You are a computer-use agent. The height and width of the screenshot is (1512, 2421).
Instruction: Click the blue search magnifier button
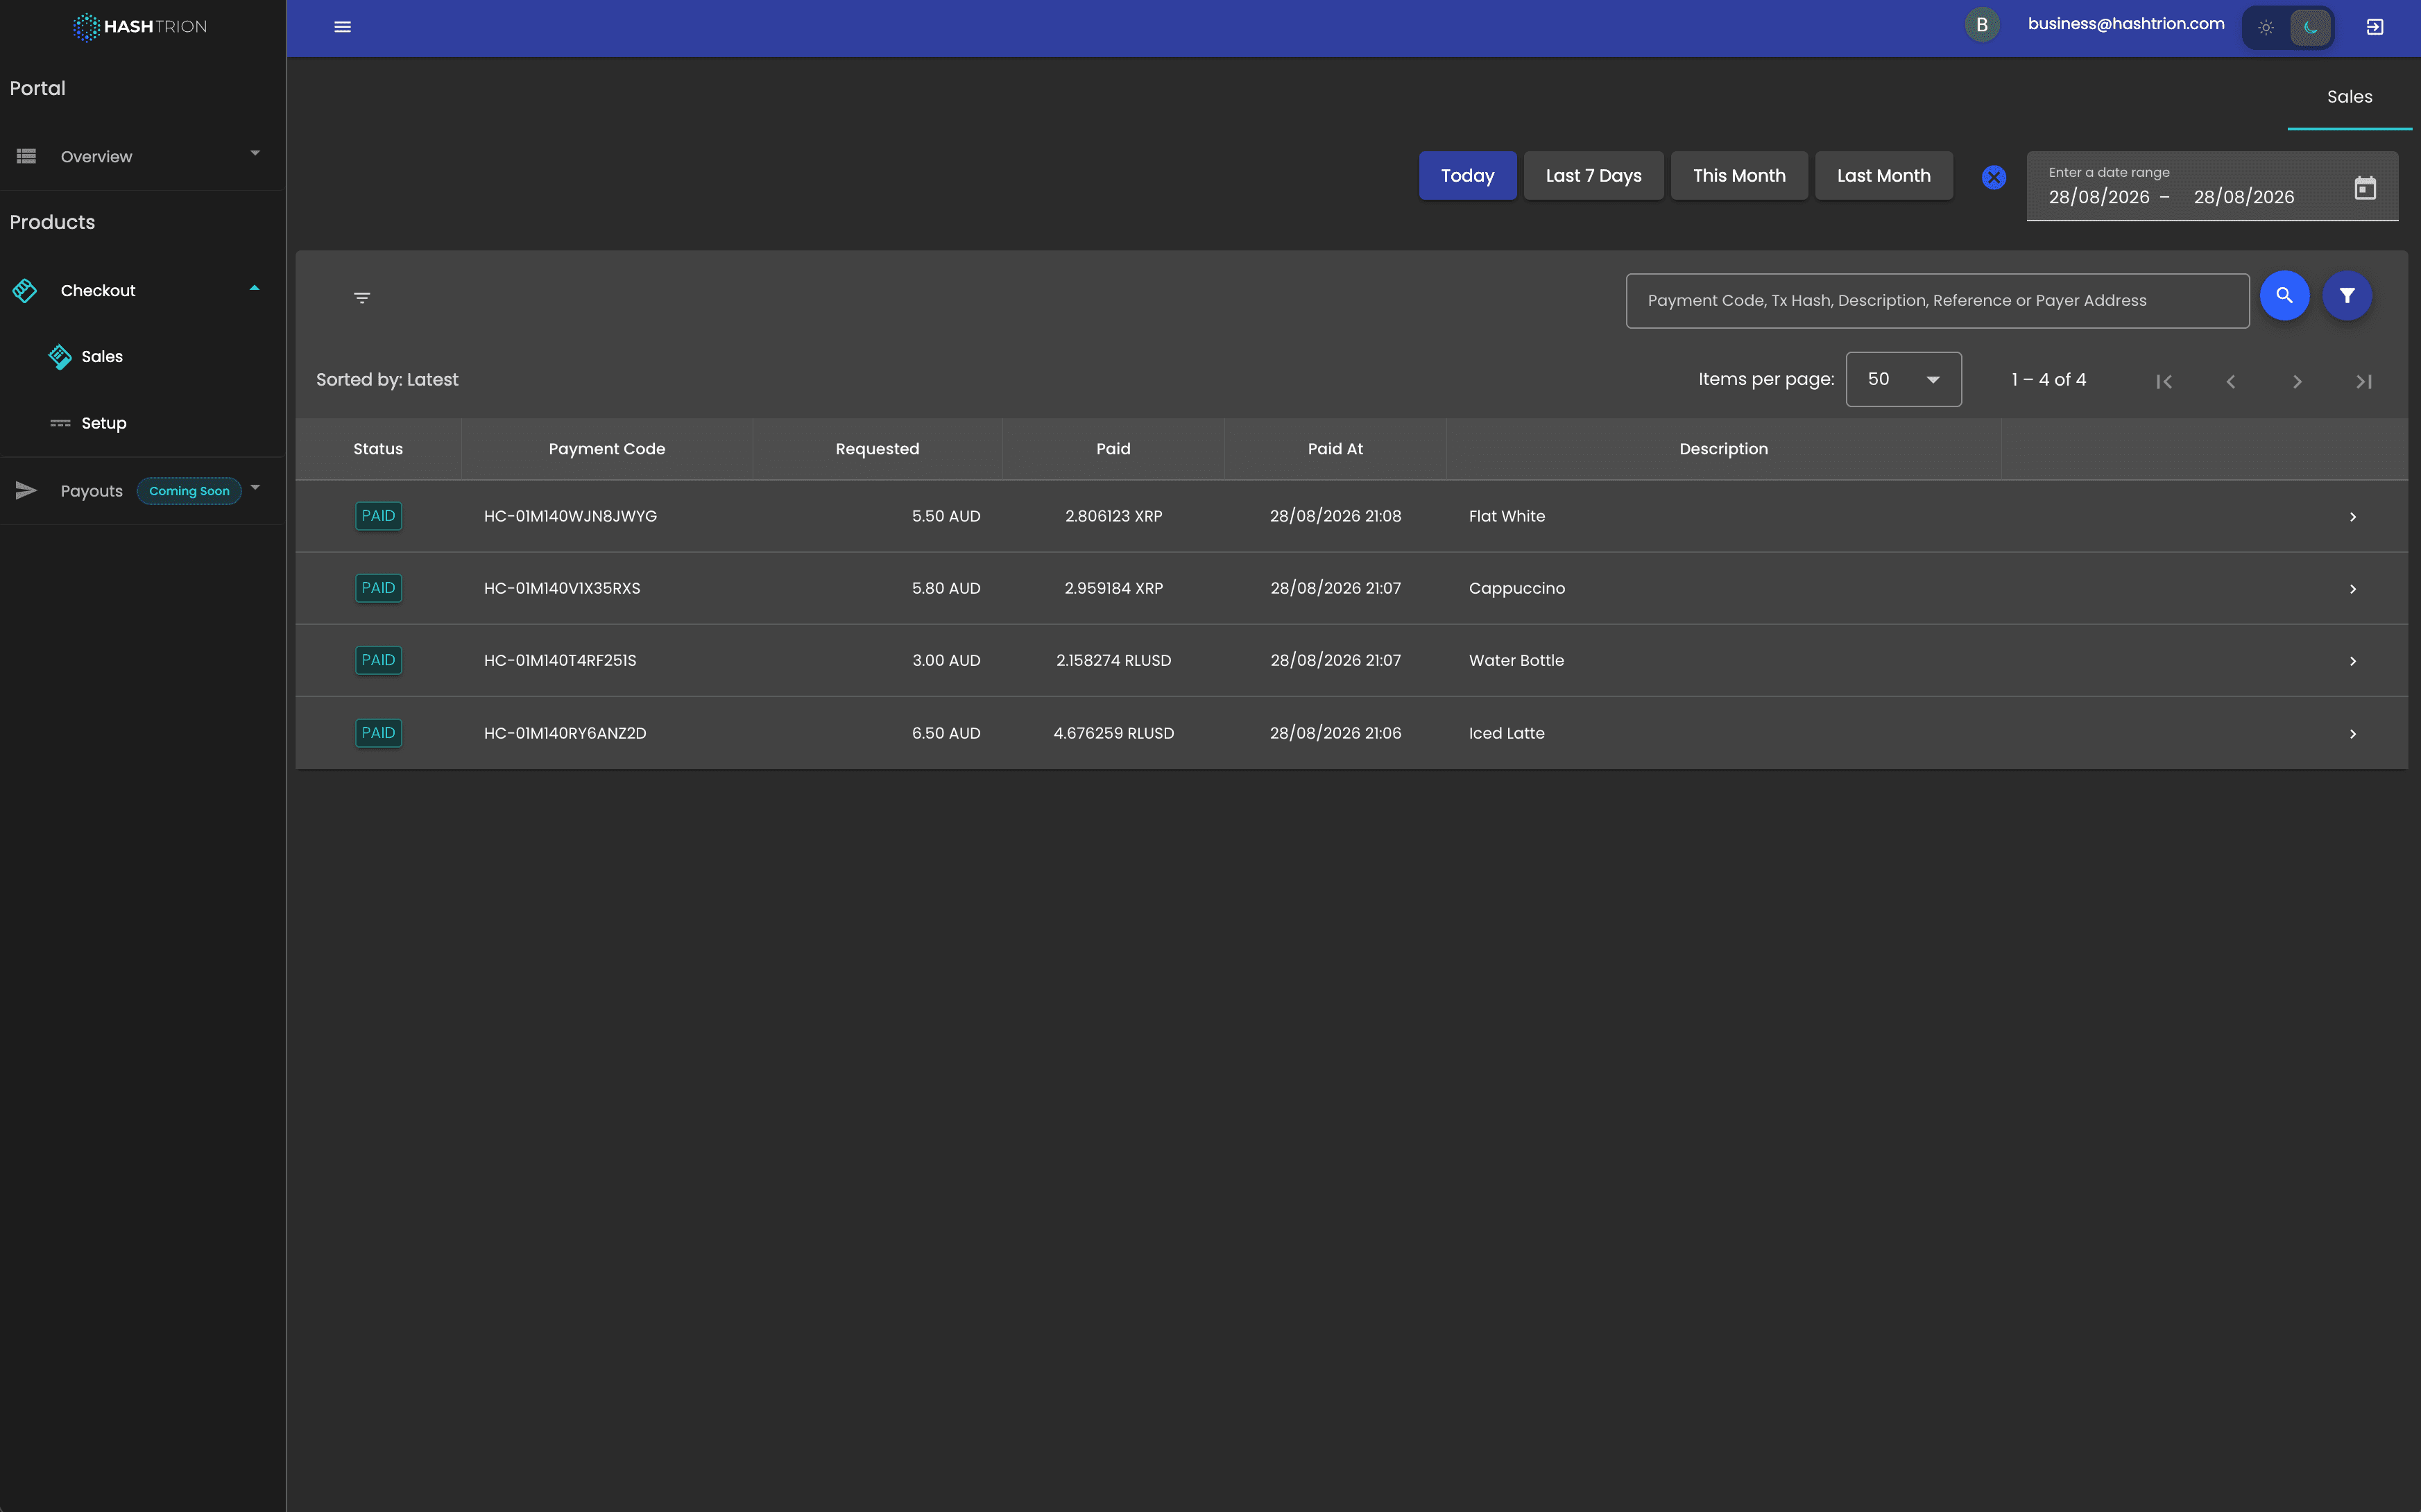click(2284, 296)
